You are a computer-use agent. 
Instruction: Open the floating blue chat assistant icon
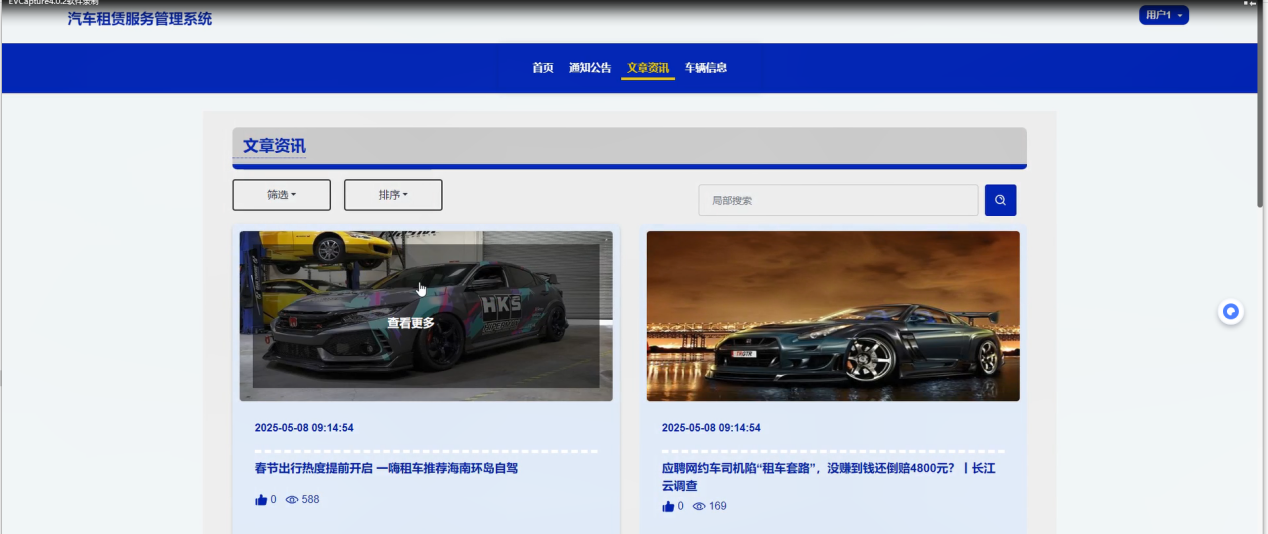click(1231, 312)
